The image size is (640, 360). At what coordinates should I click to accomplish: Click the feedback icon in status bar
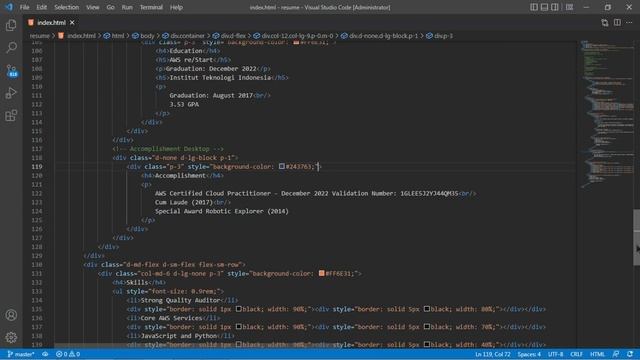(616, 354)
